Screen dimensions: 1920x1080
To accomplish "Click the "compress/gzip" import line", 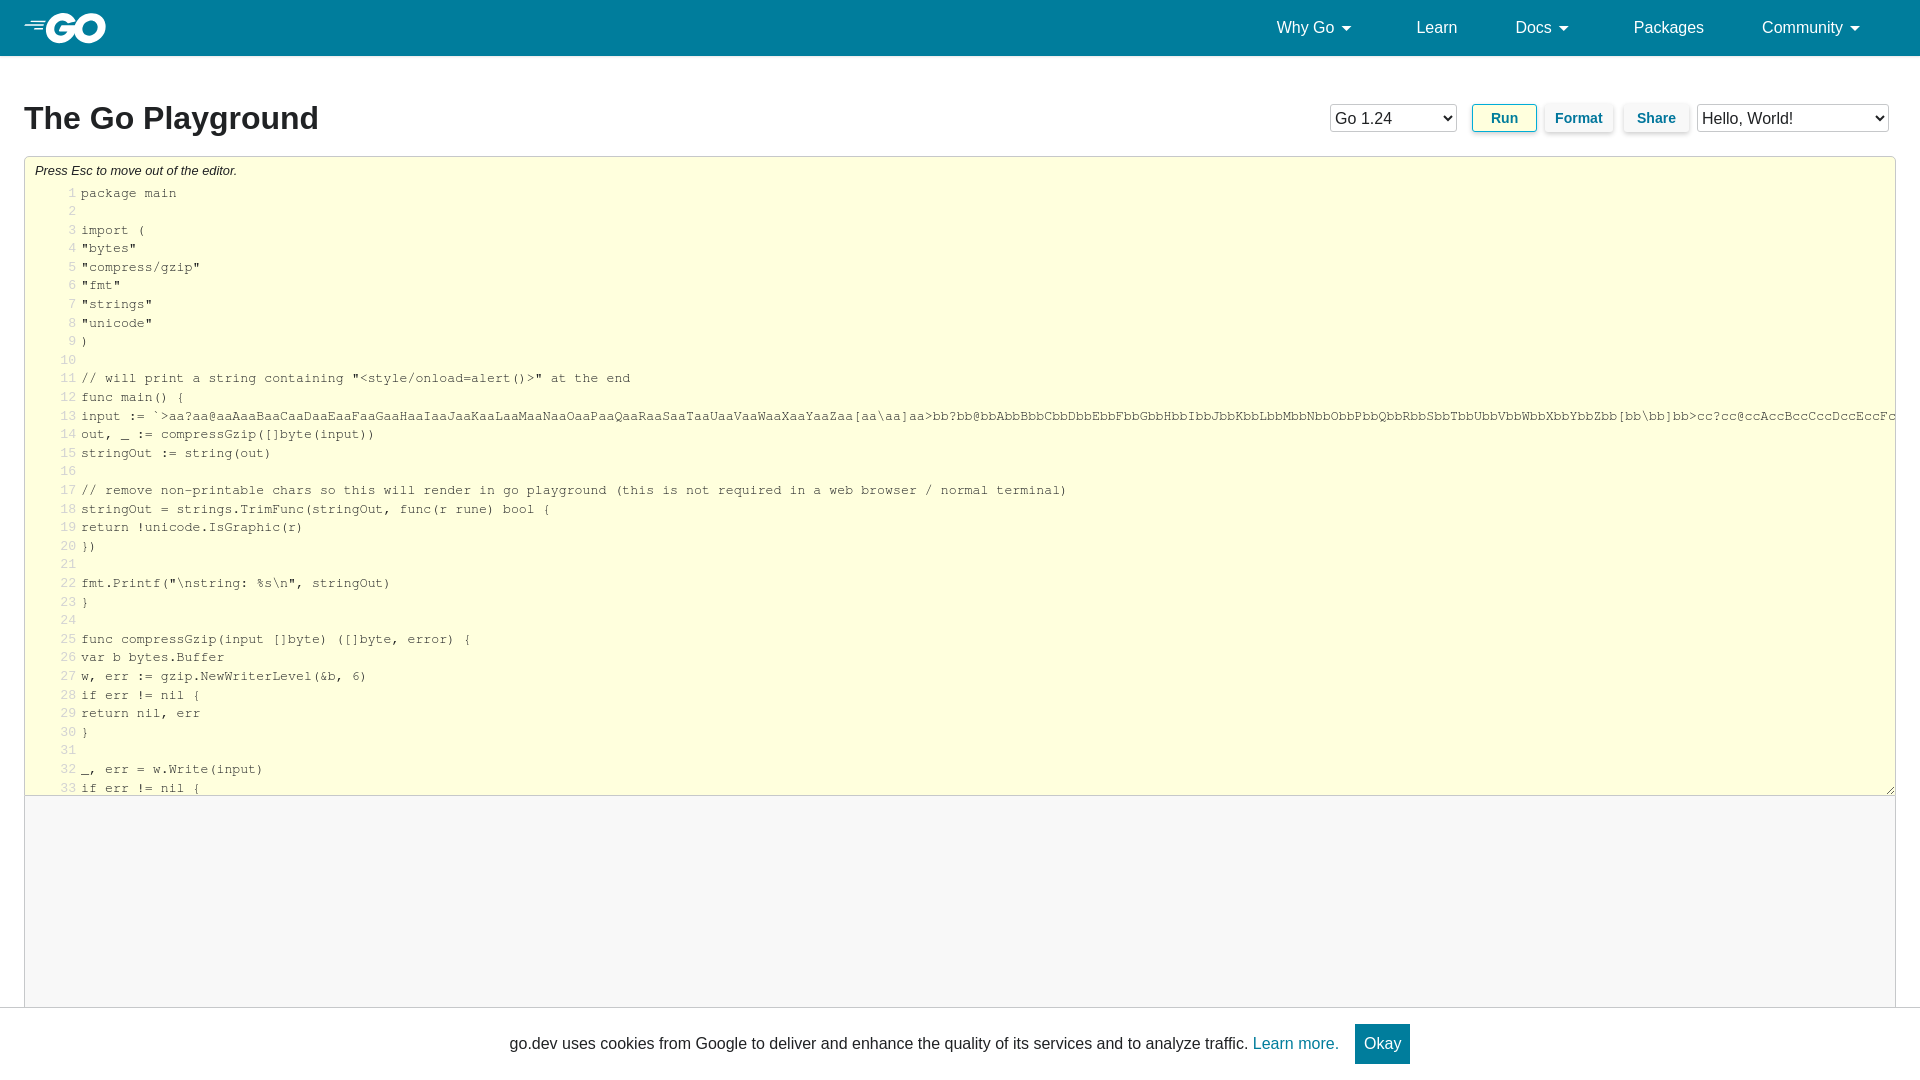I will (x=140, y=268).
